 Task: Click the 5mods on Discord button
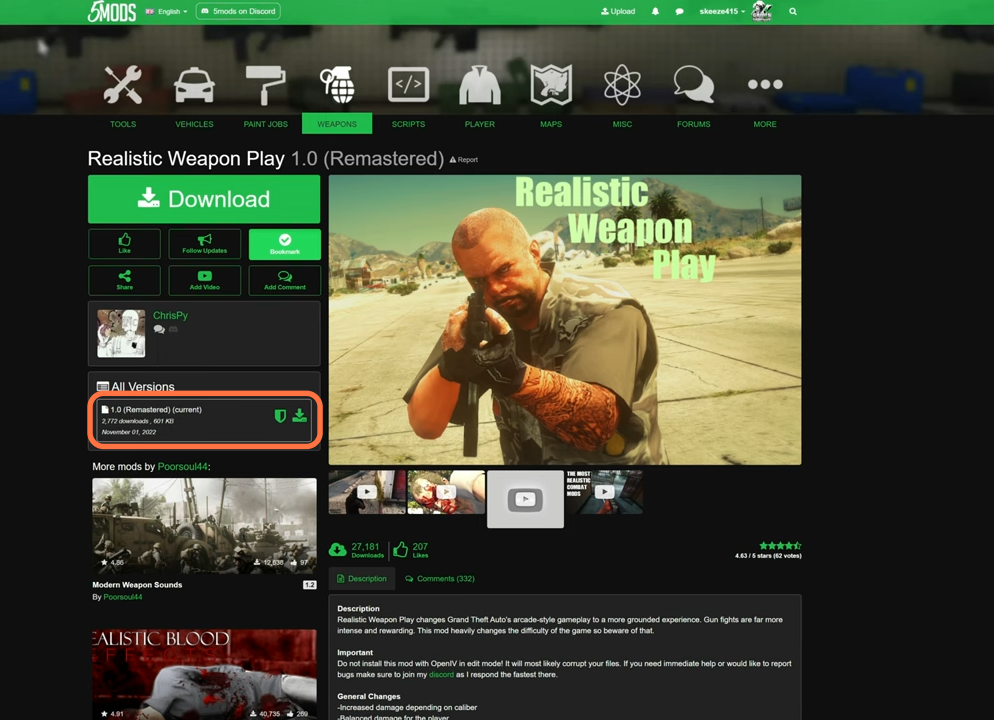(238, 11)
